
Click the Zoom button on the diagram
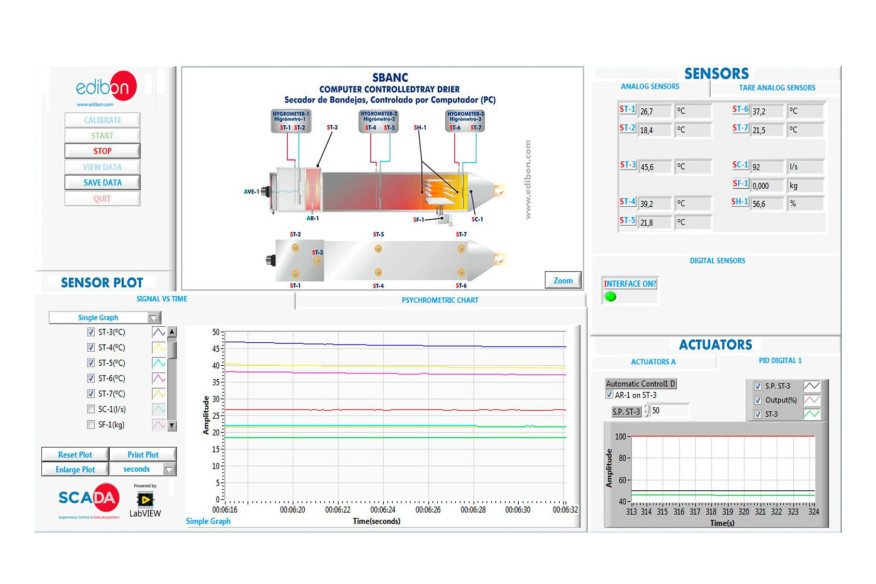point(562,280)
